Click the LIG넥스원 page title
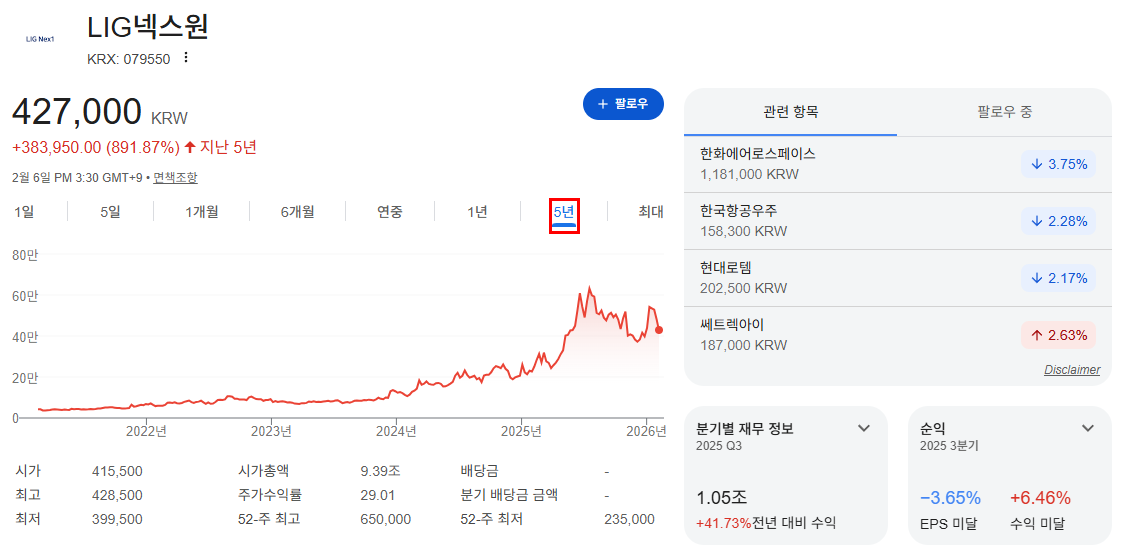 pos(148,27)
